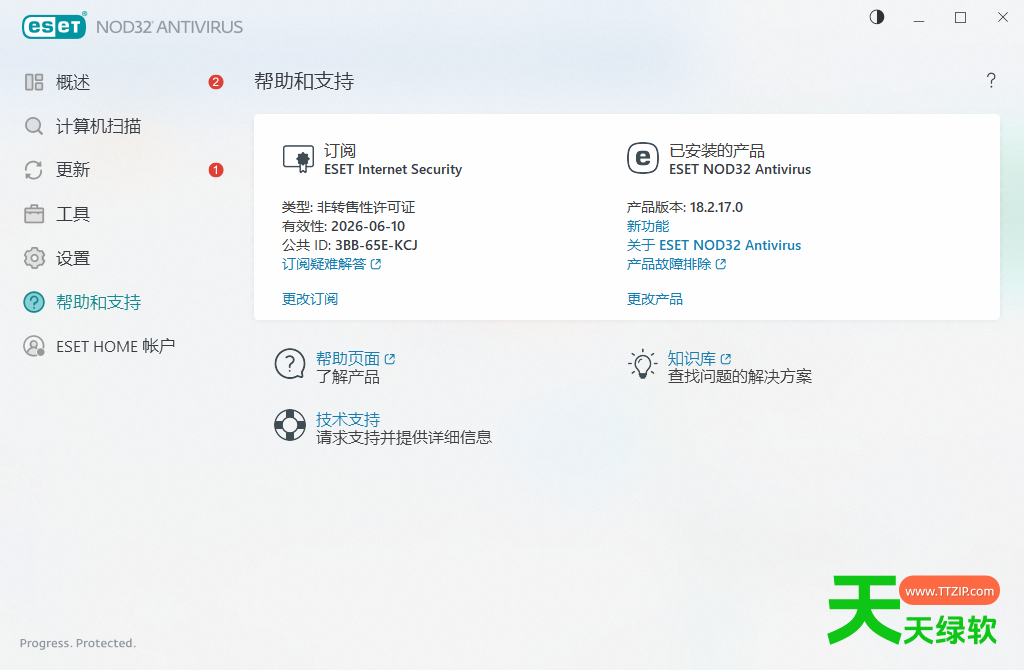
Task: Open the 新功能 link
Action: coord(648,226)
